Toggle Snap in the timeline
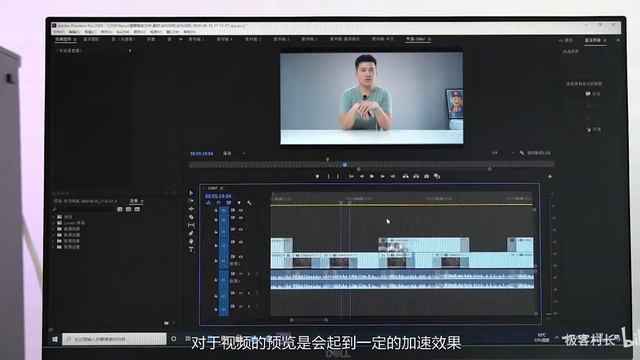 click(218, 203)
